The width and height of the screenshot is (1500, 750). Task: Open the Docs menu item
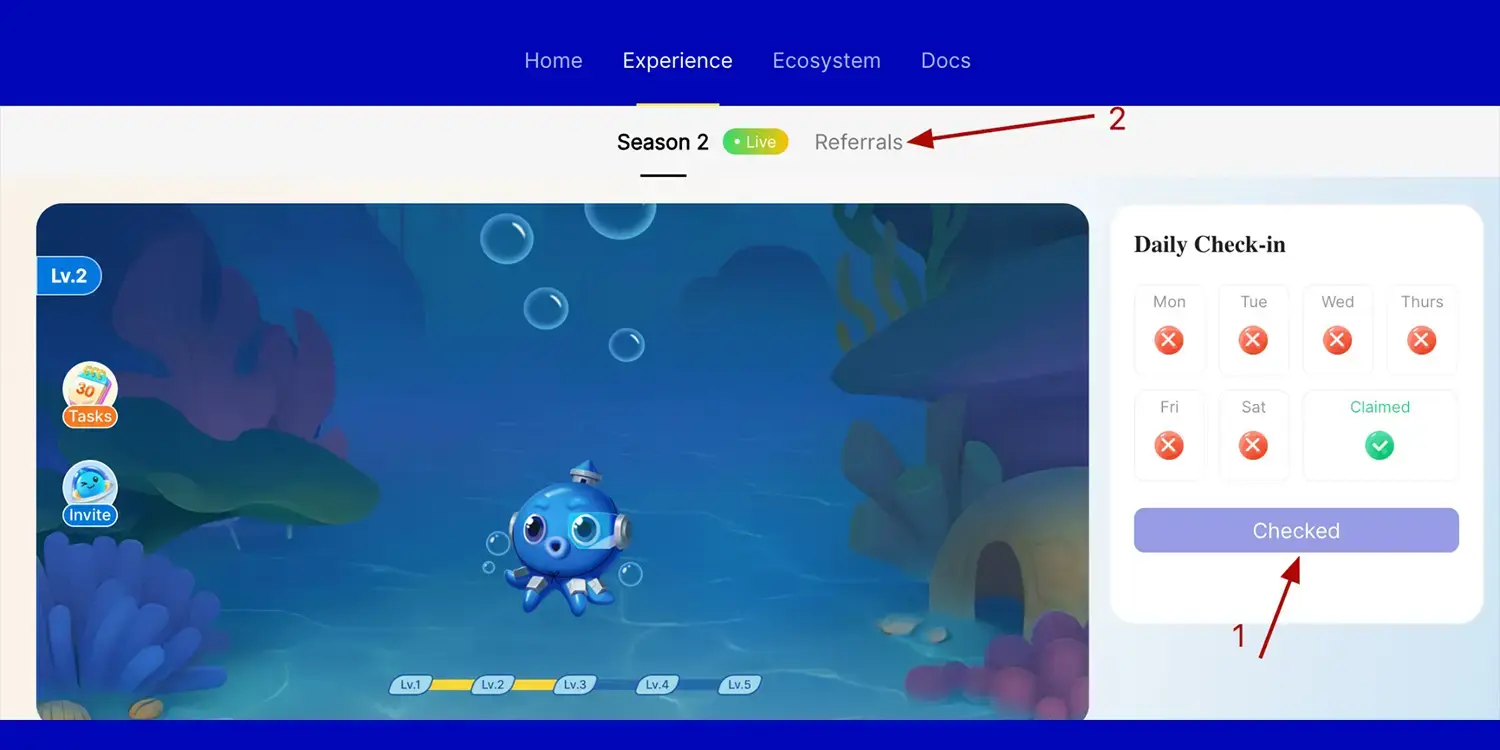tap(946, 61)
